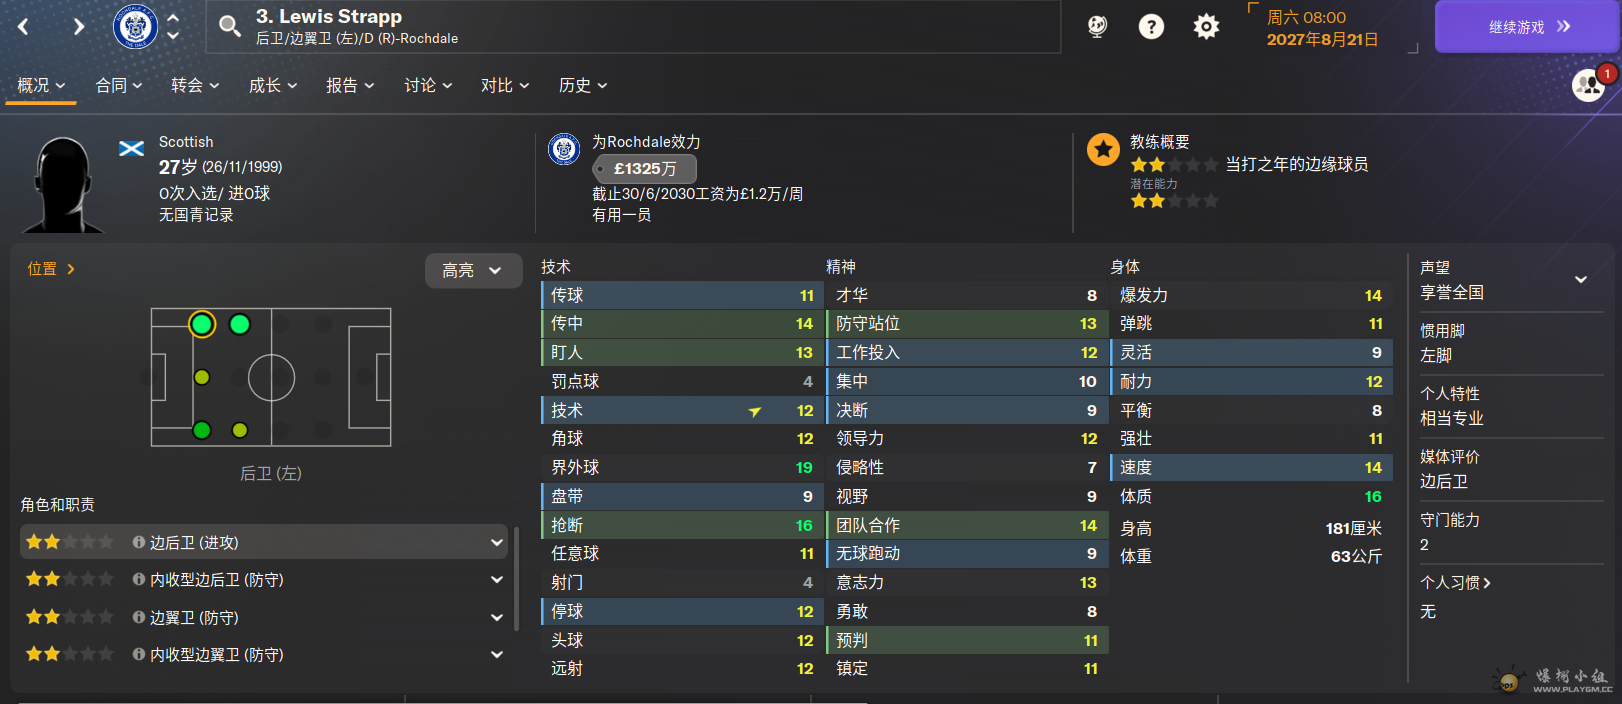Image resolution: width=1622 pixels, height=704 pixels.
Task: Click the forward navigation arrow
Action: click(x=78, y=27)
